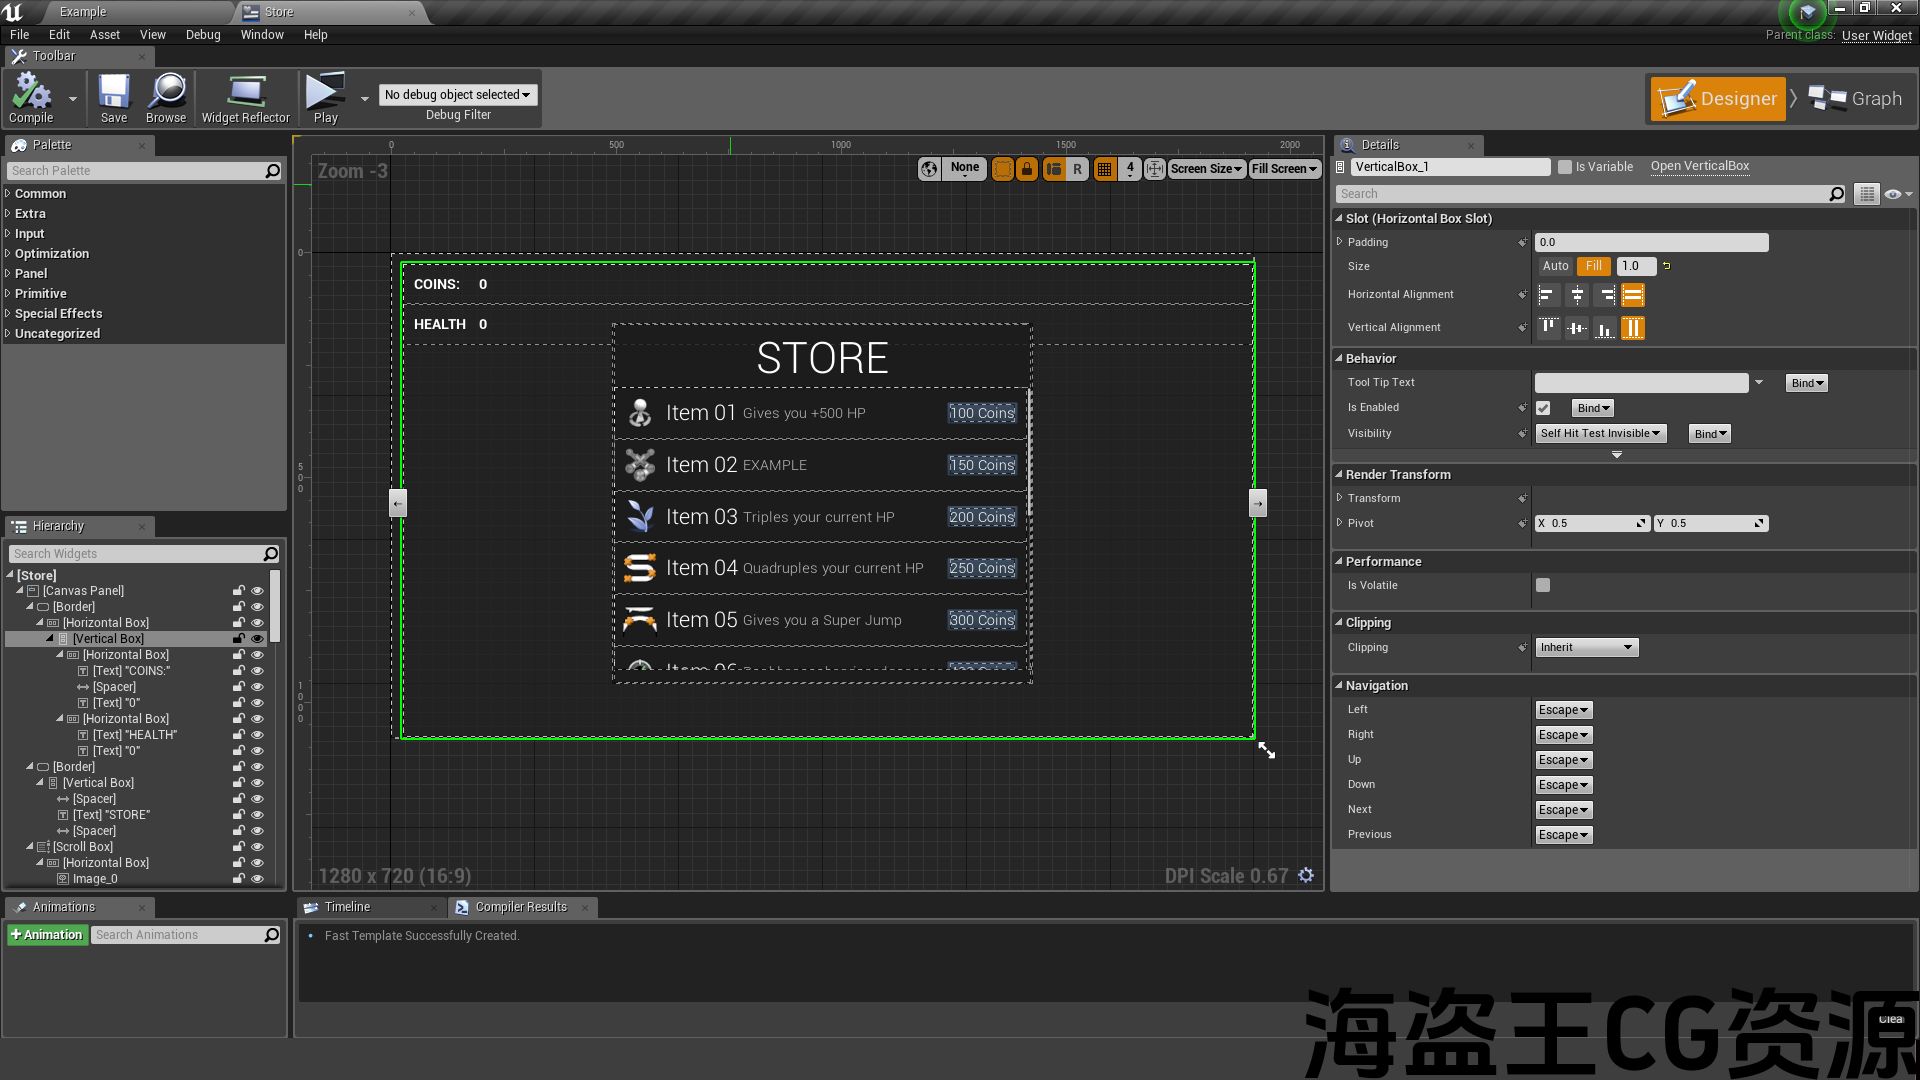Viewport: 1920px width, 1080px height.
Task: Open the DPI Scale settings gear
Action: click(1306, 875)
